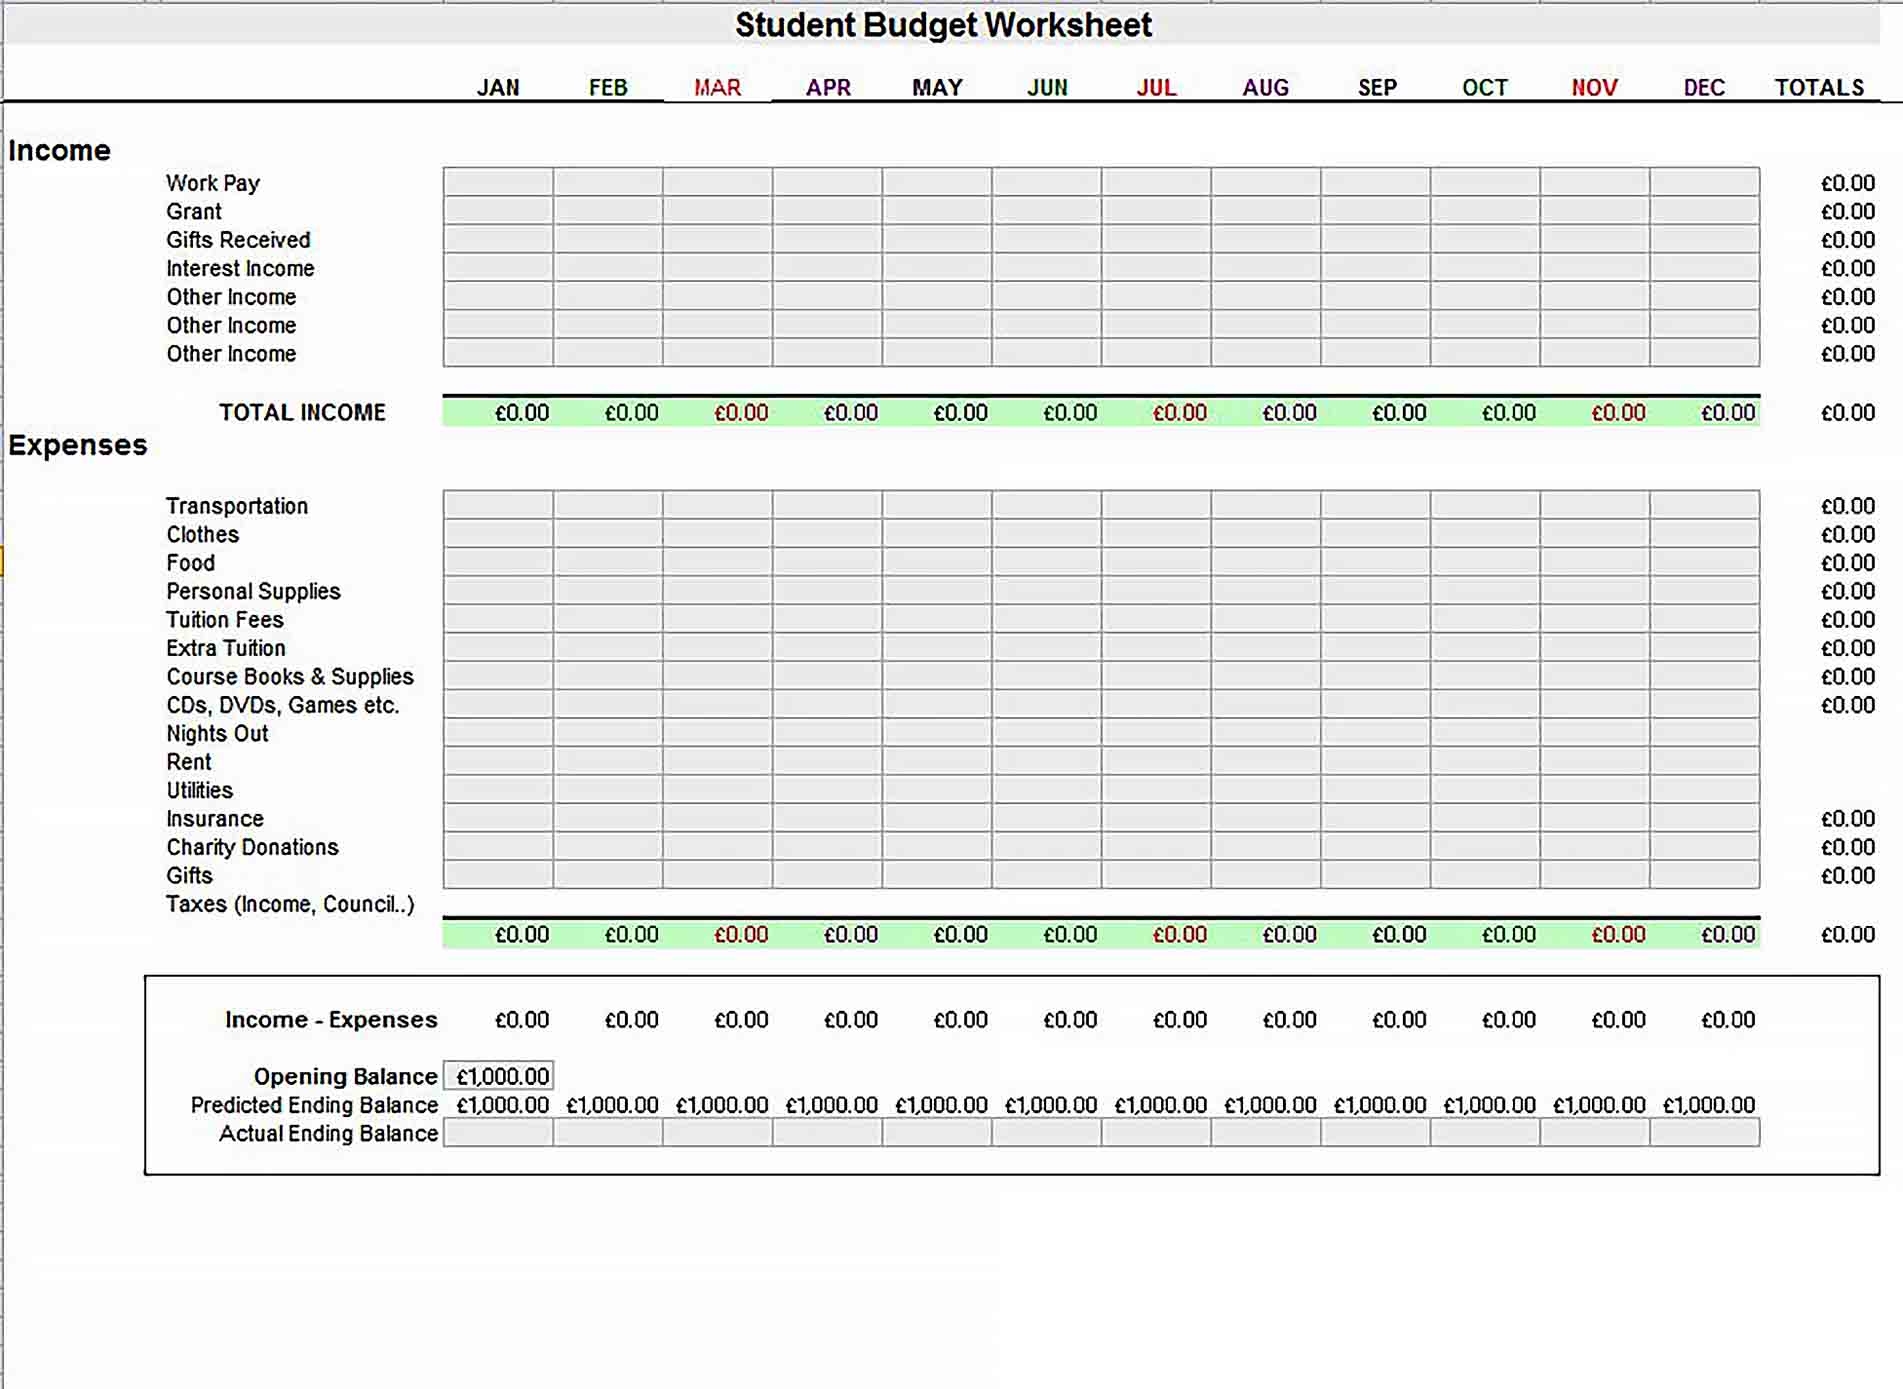Select Actual Ending Balance cell for JAN
Image resolution: width=1903 pixels, height=1389 pixels.
[498, 1133]
